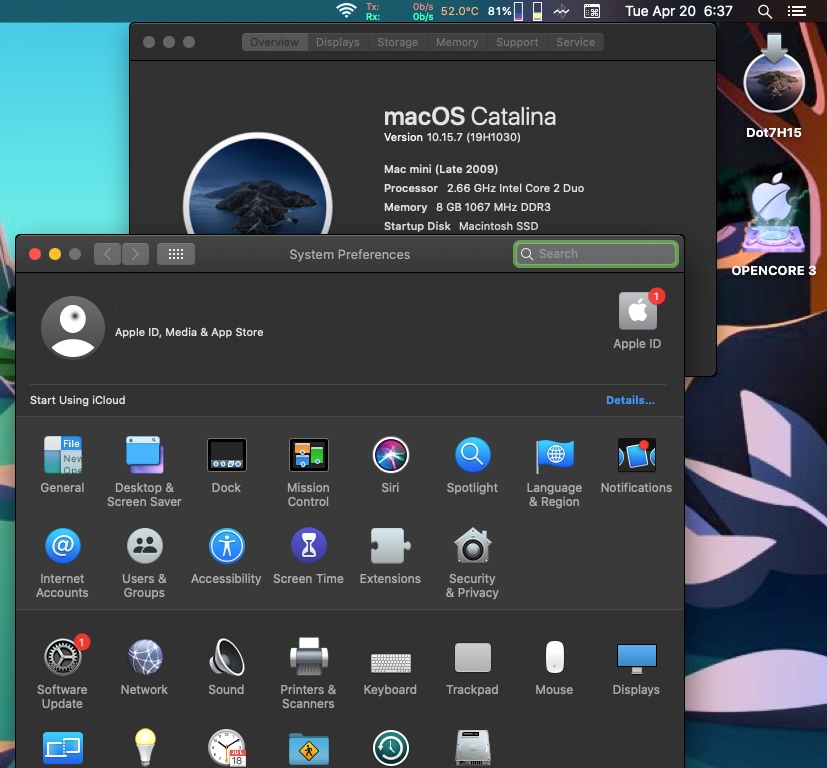Open General preferences

pyautogui.click(x=62, y=455)
